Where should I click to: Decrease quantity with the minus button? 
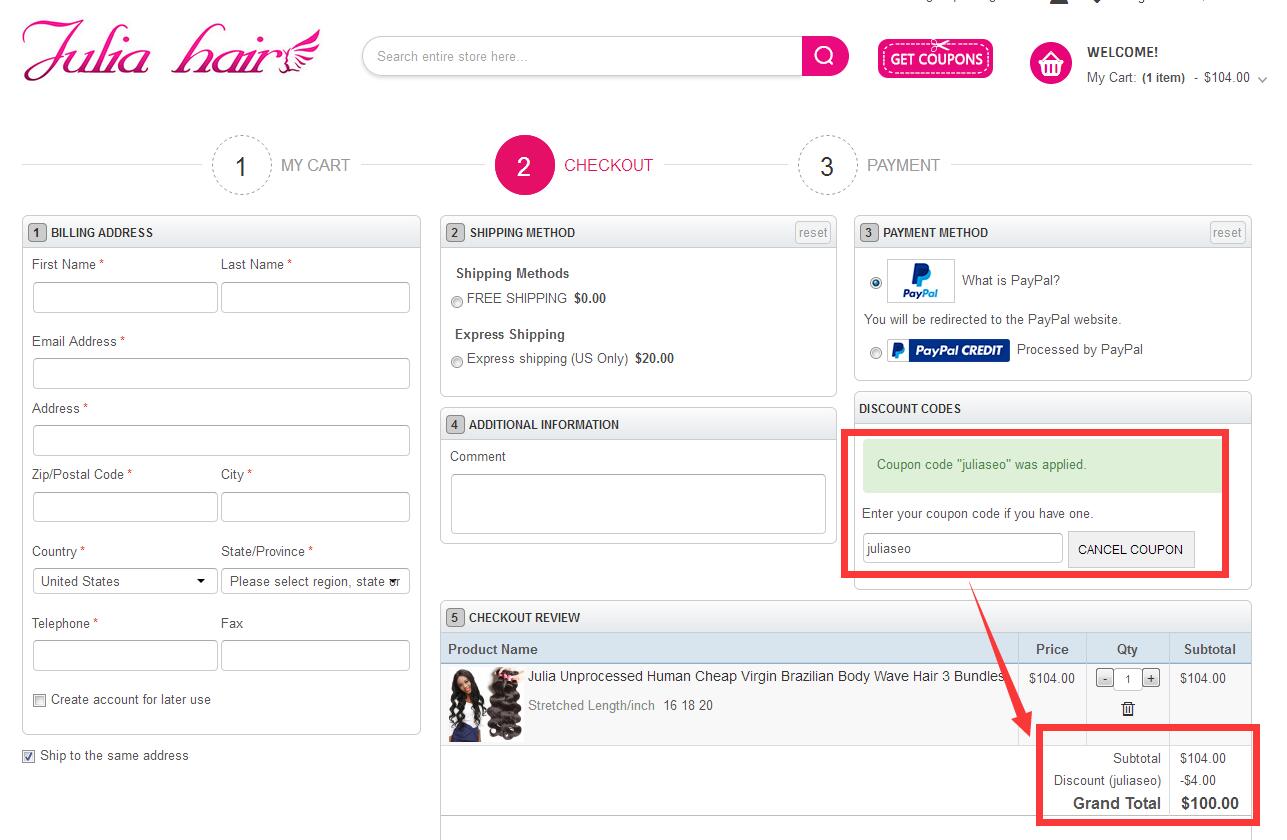[1104, 678]
